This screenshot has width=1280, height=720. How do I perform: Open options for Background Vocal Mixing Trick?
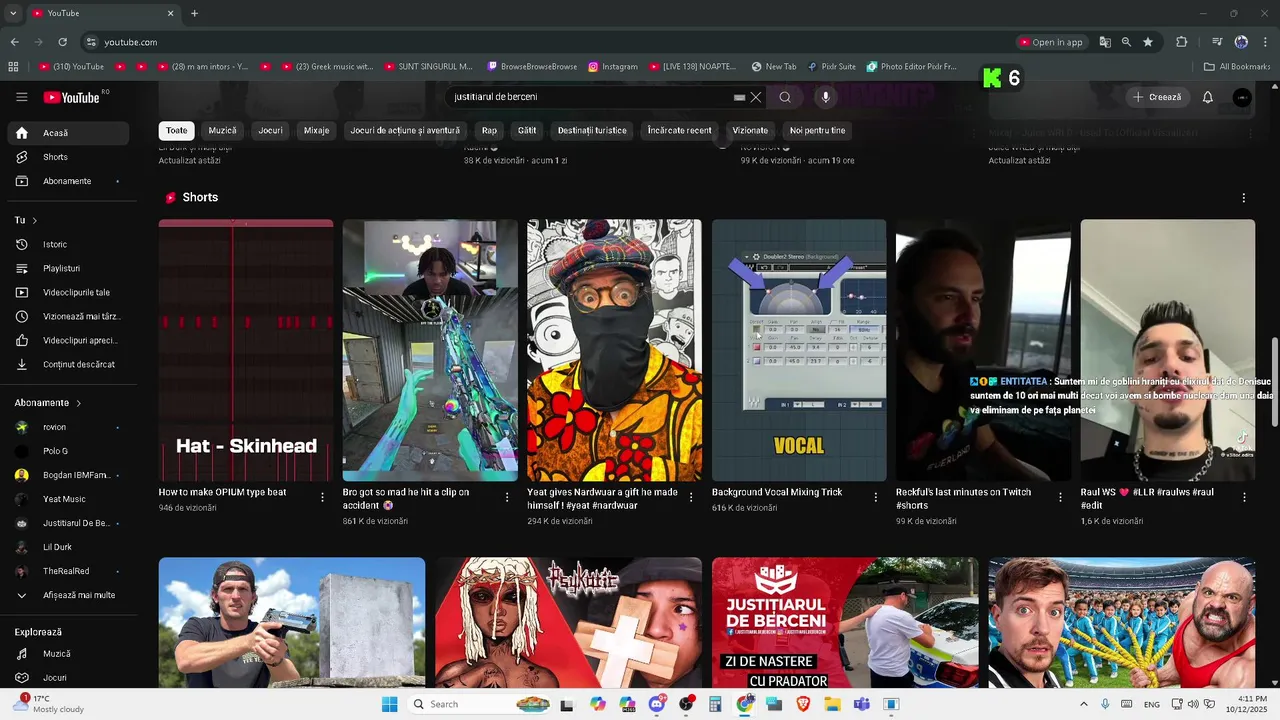click(x=876, y=497)
